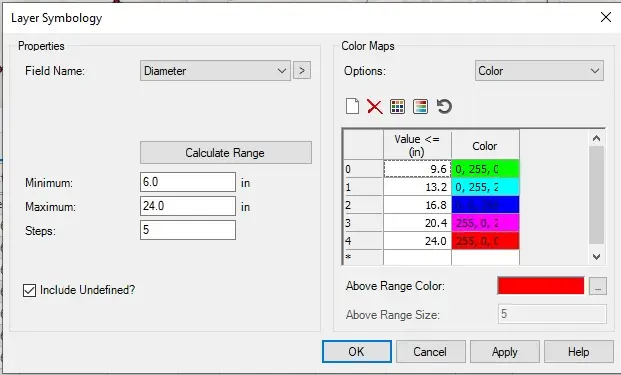Viewport: 621px width, 375px height.
Task: Click the arrow button beside Field Name
Action: pos(302,70)
